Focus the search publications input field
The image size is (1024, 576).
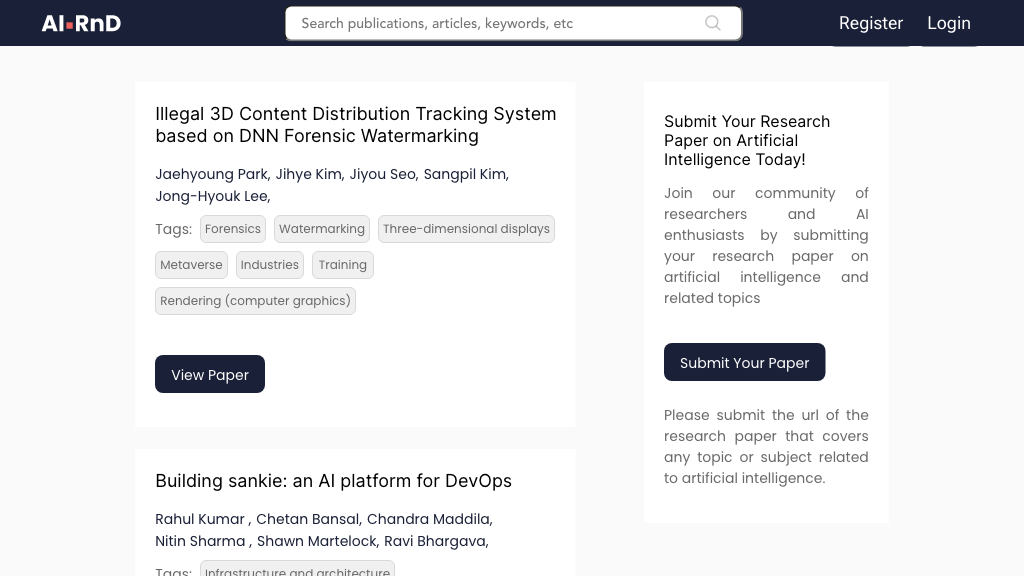coord(495,23)
